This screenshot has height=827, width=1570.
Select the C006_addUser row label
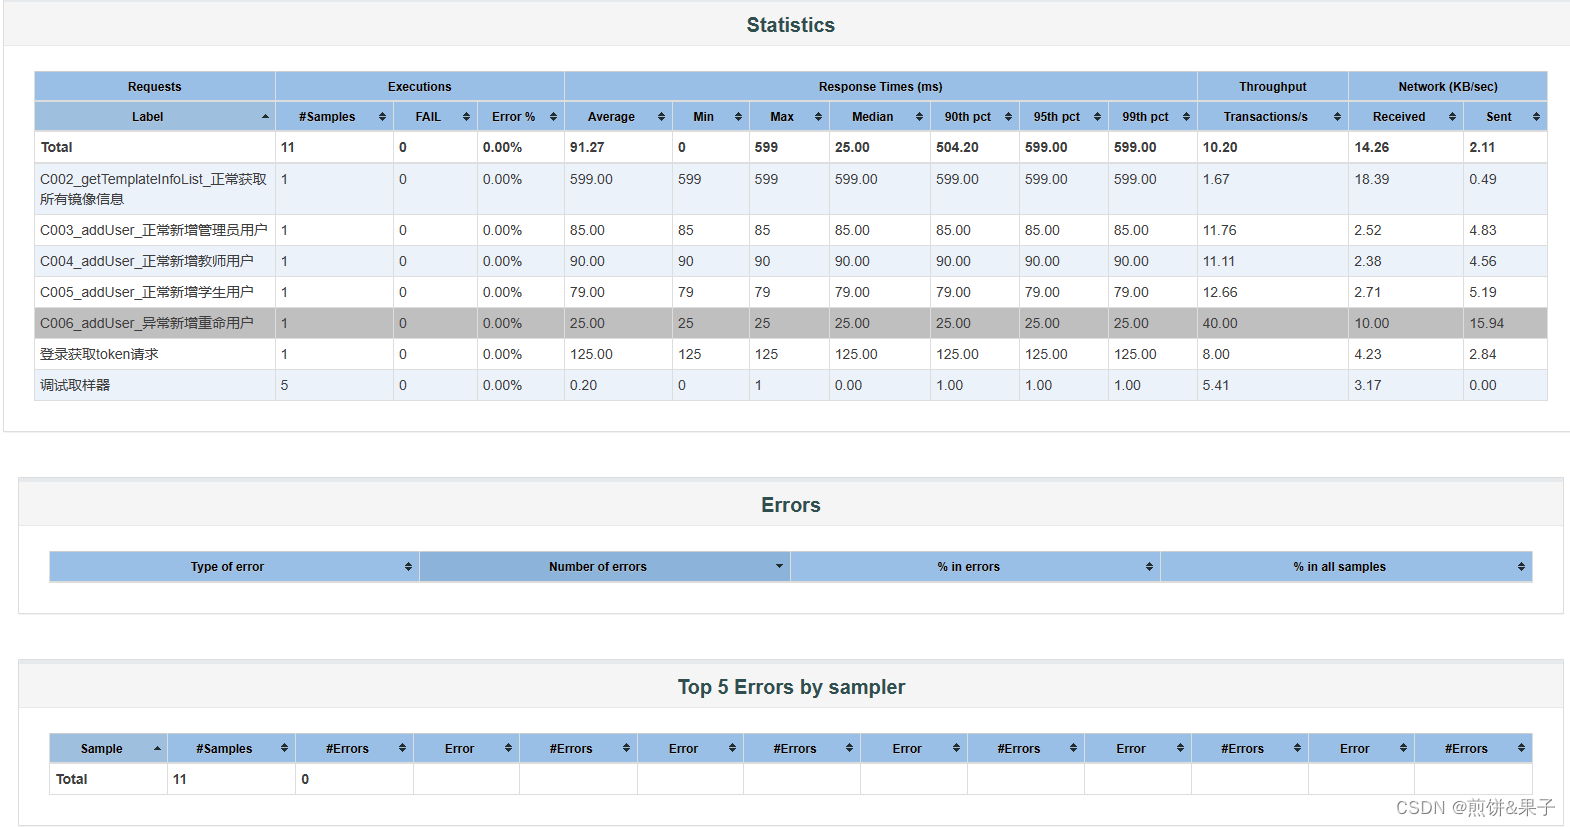146,323
